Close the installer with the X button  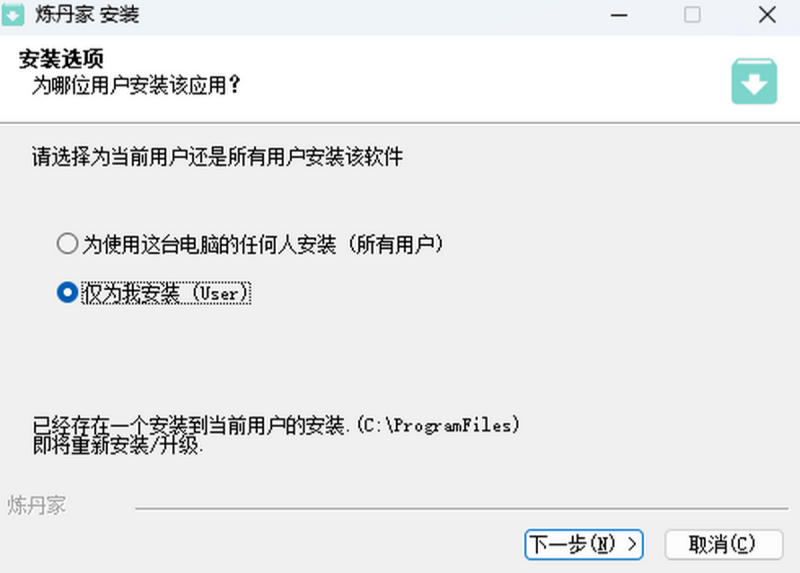coord(767,15)
